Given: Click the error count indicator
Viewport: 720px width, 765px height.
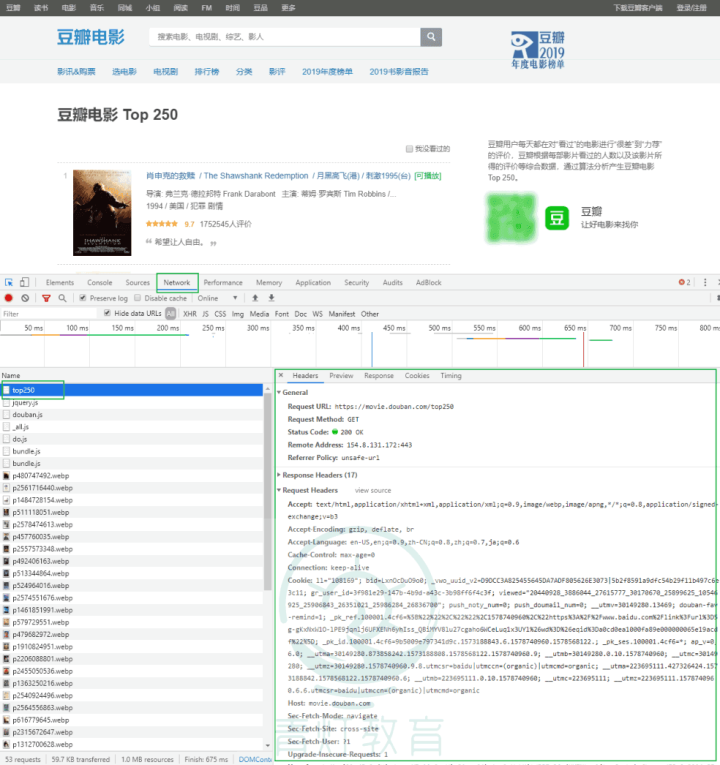Looking at the screenshot, I should click(684, 282).
